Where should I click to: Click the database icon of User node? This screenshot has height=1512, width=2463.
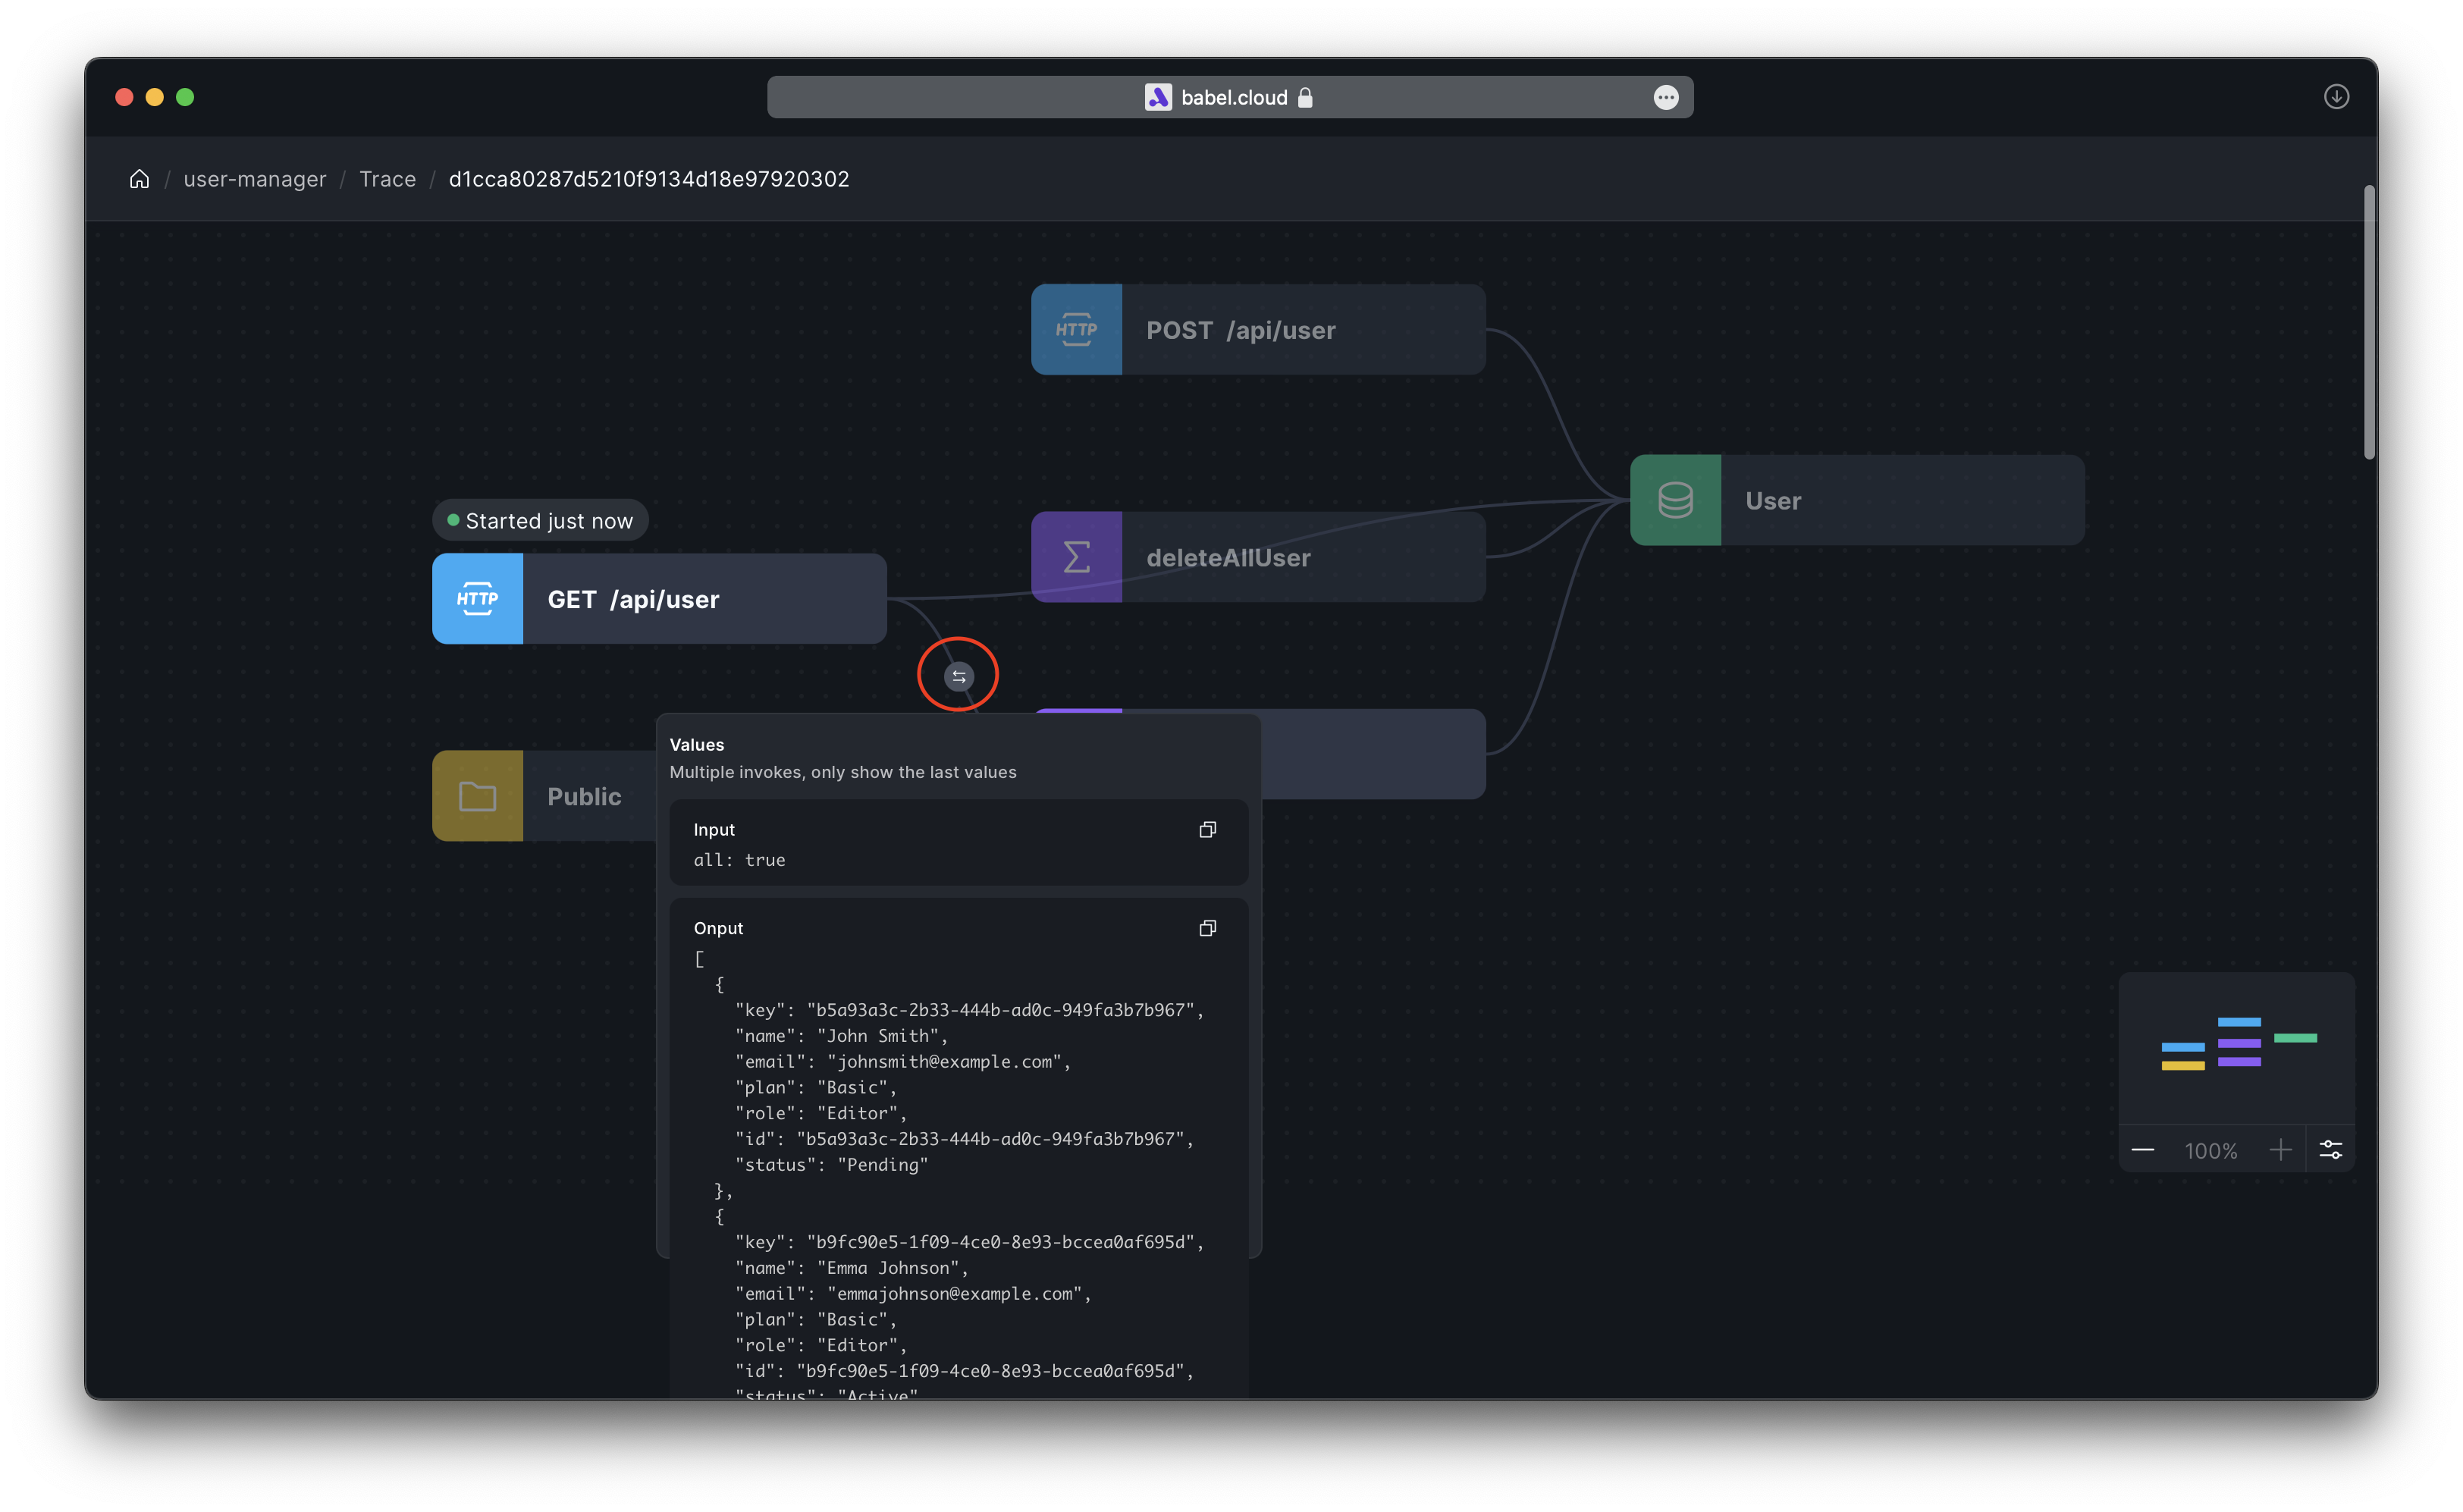[x=1675, y=500]
